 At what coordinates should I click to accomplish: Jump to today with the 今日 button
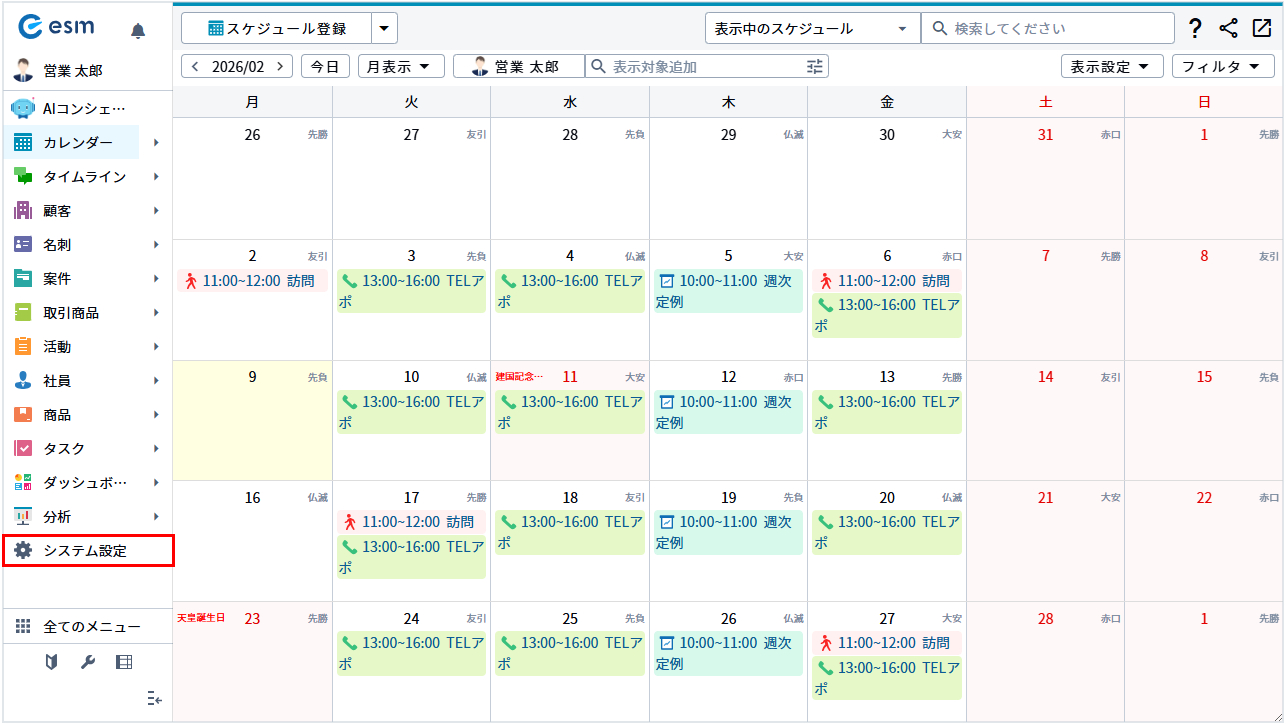325,67
